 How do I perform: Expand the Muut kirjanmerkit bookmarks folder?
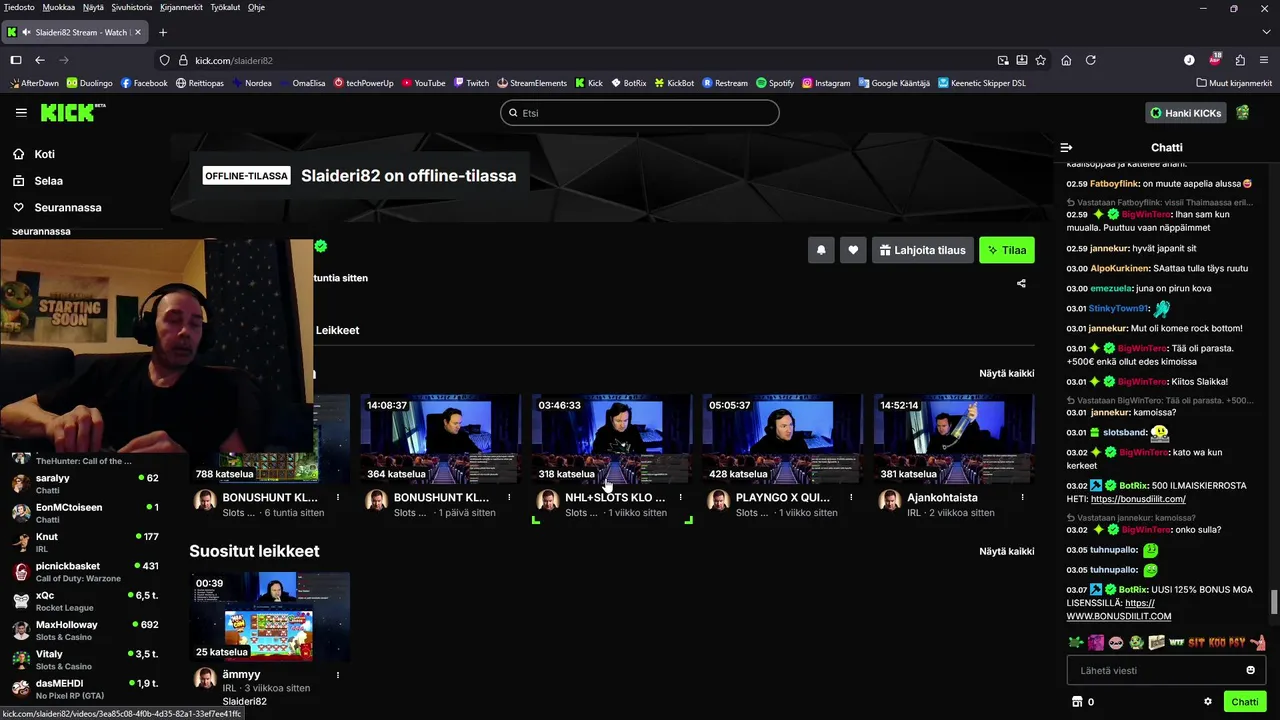1233,83
